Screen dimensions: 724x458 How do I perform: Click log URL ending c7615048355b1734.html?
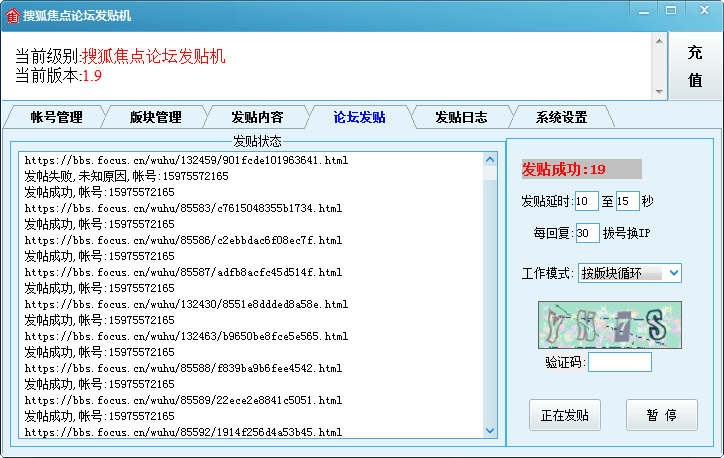(x=183, y=208)
